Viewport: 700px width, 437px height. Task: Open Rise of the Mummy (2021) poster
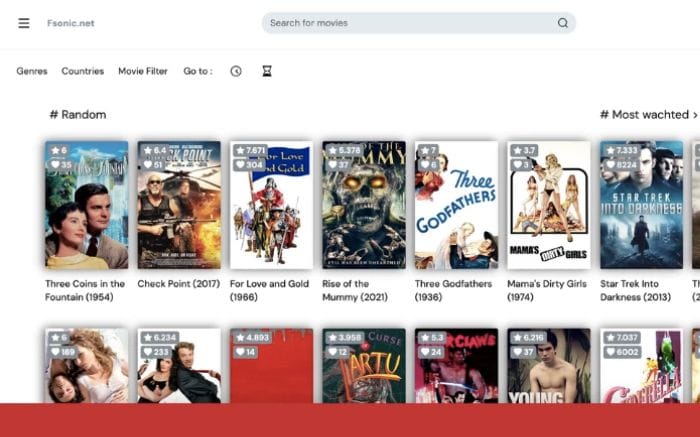[x=364, y=205]
